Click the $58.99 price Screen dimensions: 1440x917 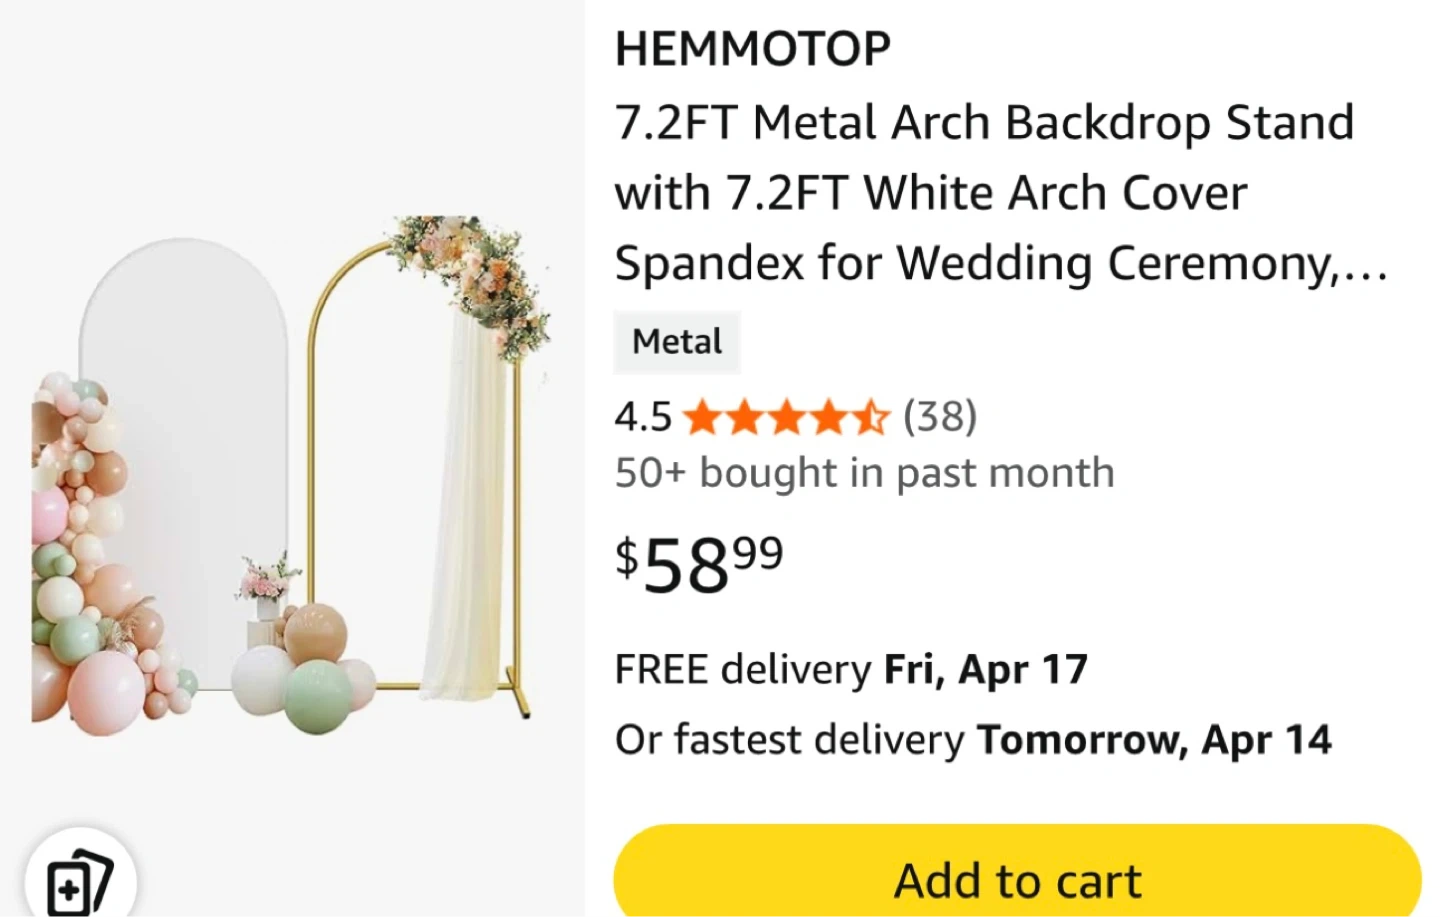[699, 563]
